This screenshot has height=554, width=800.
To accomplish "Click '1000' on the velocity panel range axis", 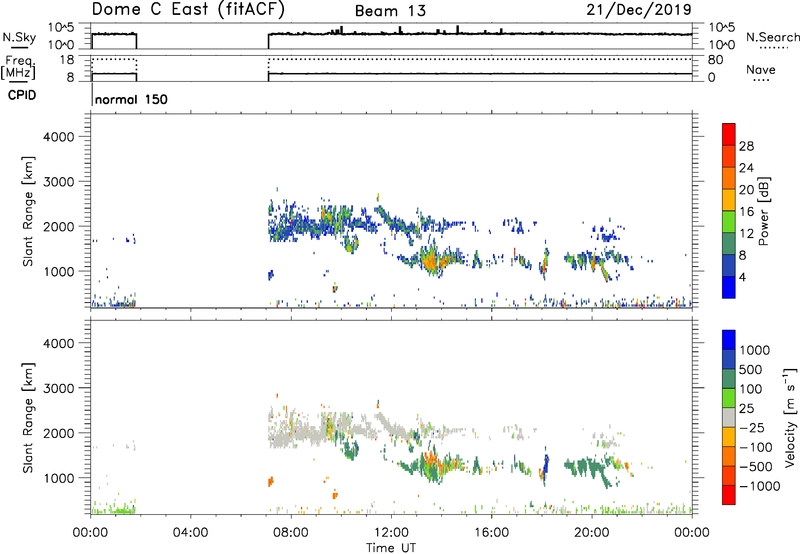I will pos(59,478).
